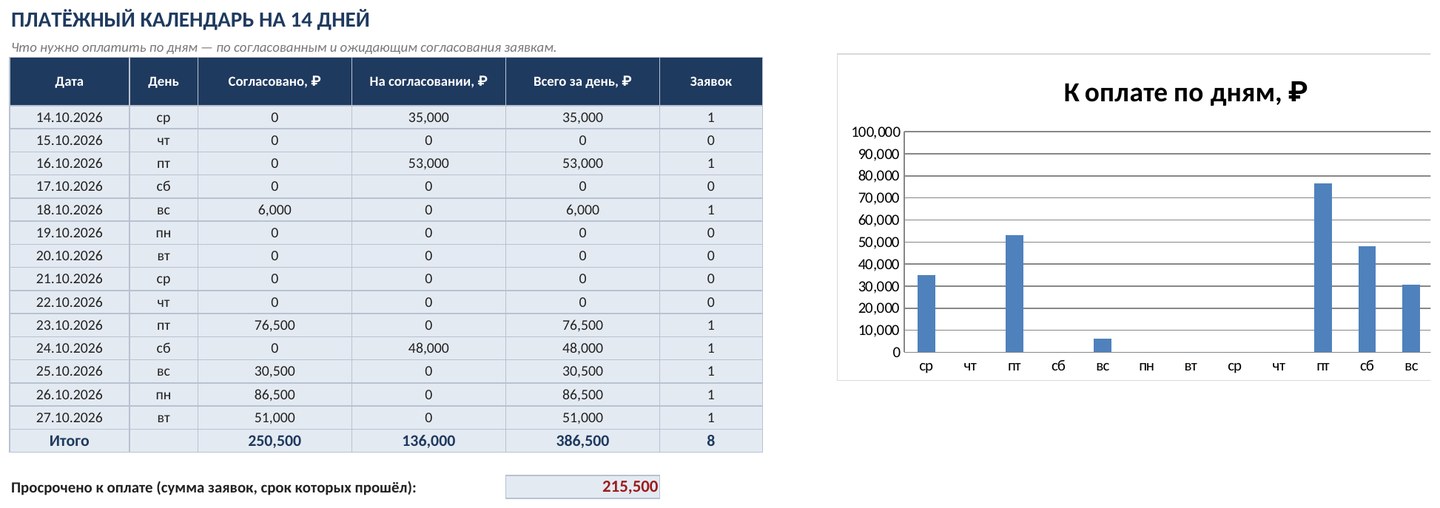Select the date cell 24.10.2026

point(69,348)
